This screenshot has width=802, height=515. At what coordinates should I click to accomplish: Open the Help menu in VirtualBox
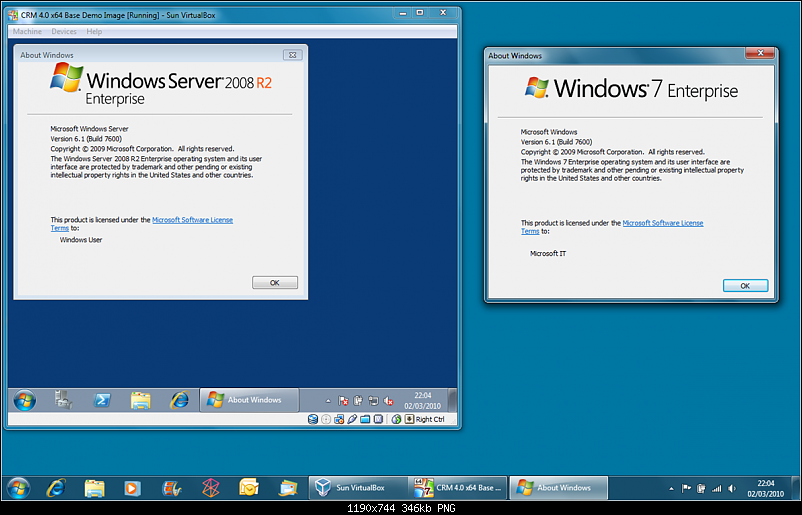pyautogui.click(x=94, y=31)
